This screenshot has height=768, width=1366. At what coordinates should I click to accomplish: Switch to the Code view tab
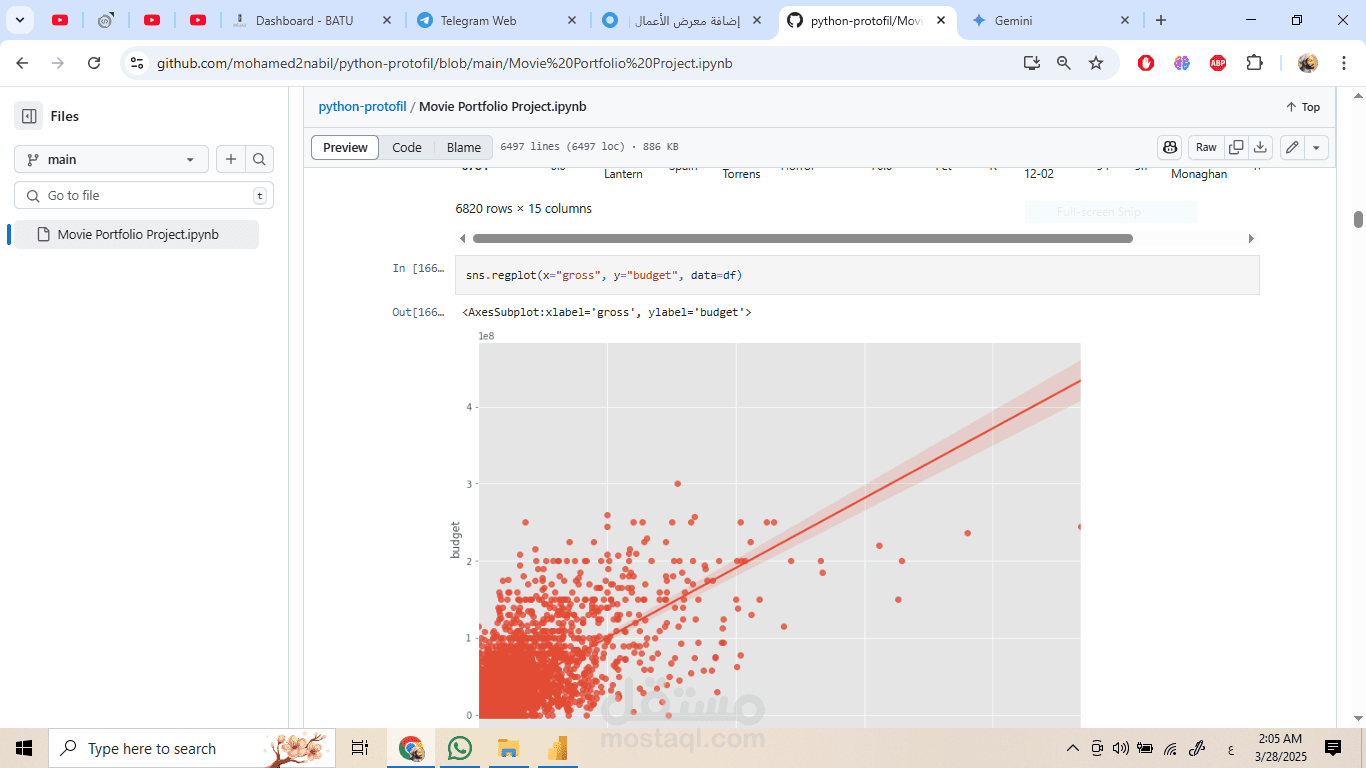(x=407, y=147)
